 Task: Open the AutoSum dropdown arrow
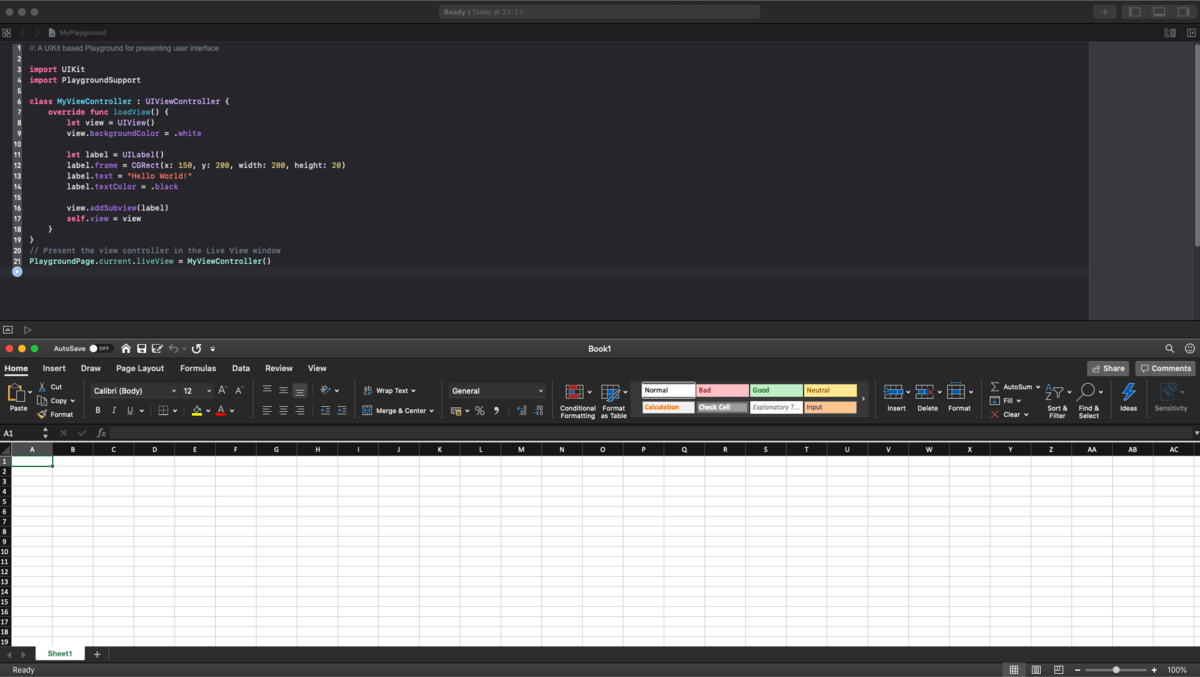pos(1038,387)
